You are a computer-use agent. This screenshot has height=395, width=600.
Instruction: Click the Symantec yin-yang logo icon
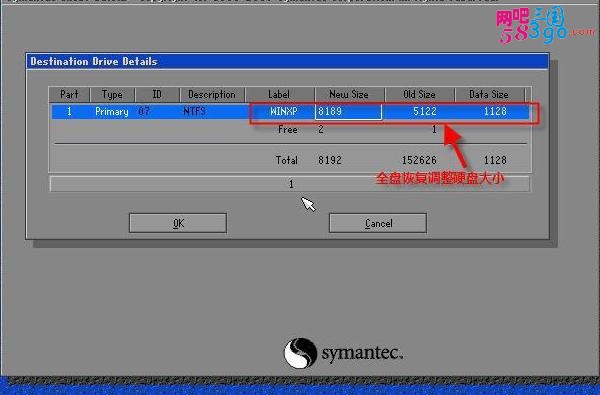300,353
